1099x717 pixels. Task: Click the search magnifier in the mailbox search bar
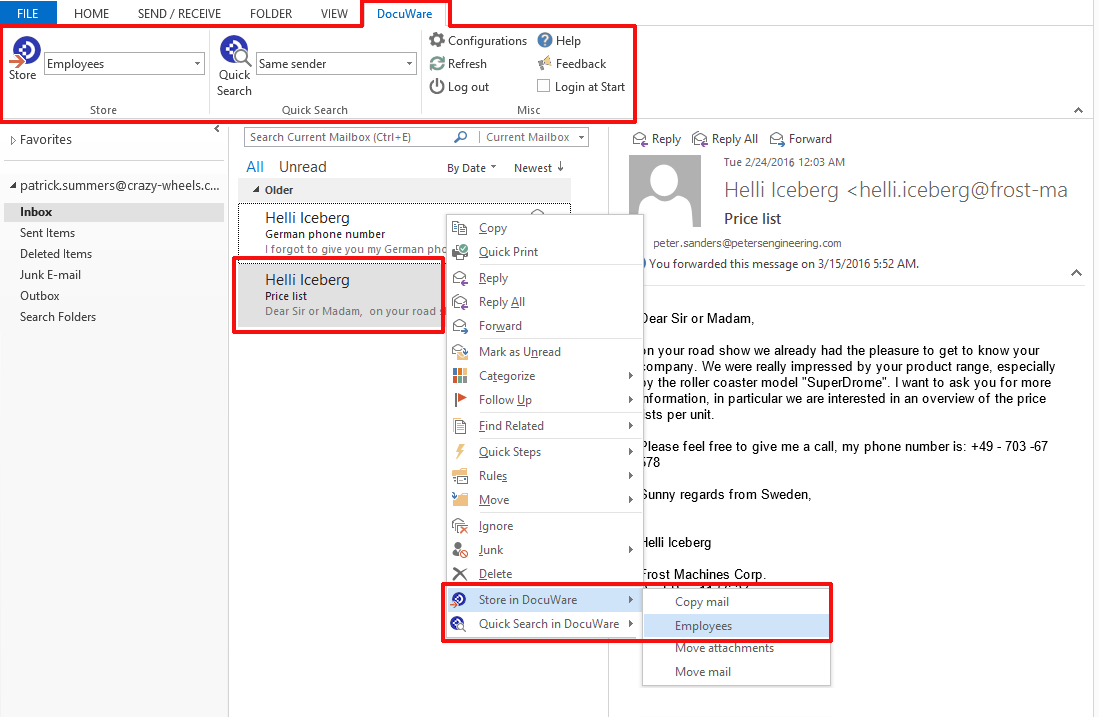point(459,136)
